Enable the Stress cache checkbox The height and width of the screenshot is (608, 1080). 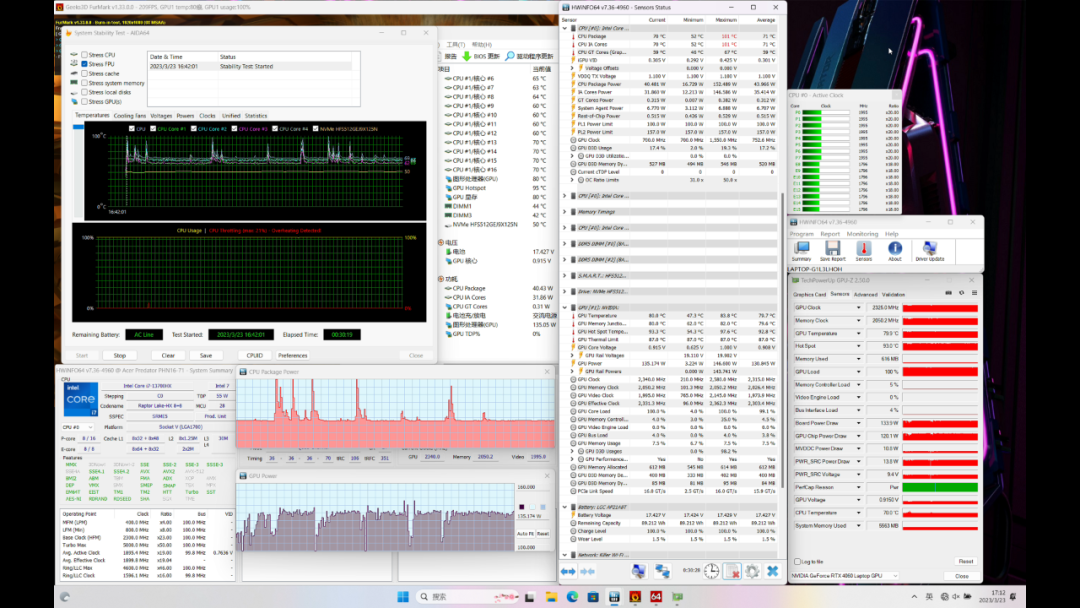pyautogui.click(x=85, y=73)
